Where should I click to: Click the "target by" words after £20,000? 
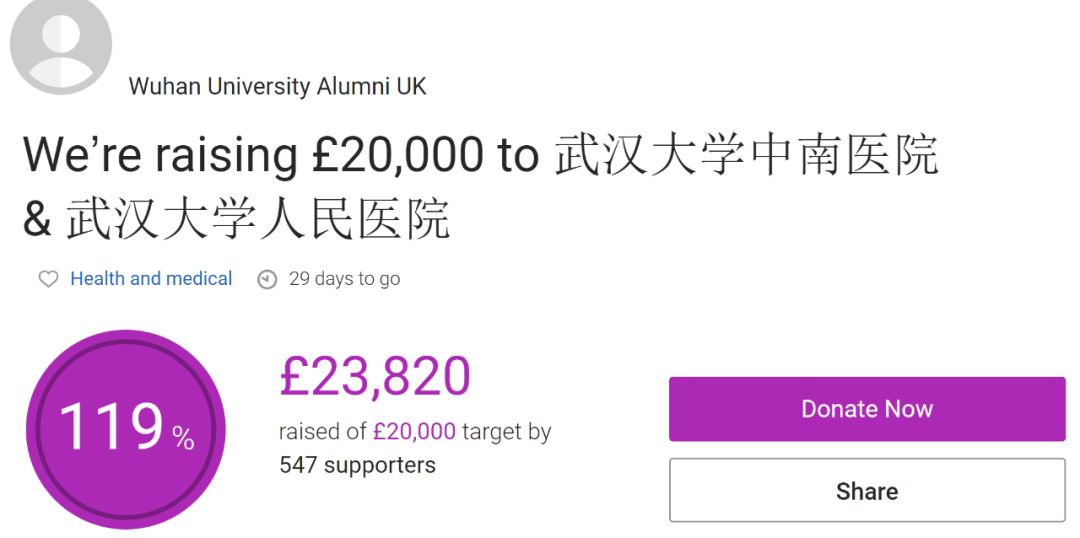tap(506, 432)
